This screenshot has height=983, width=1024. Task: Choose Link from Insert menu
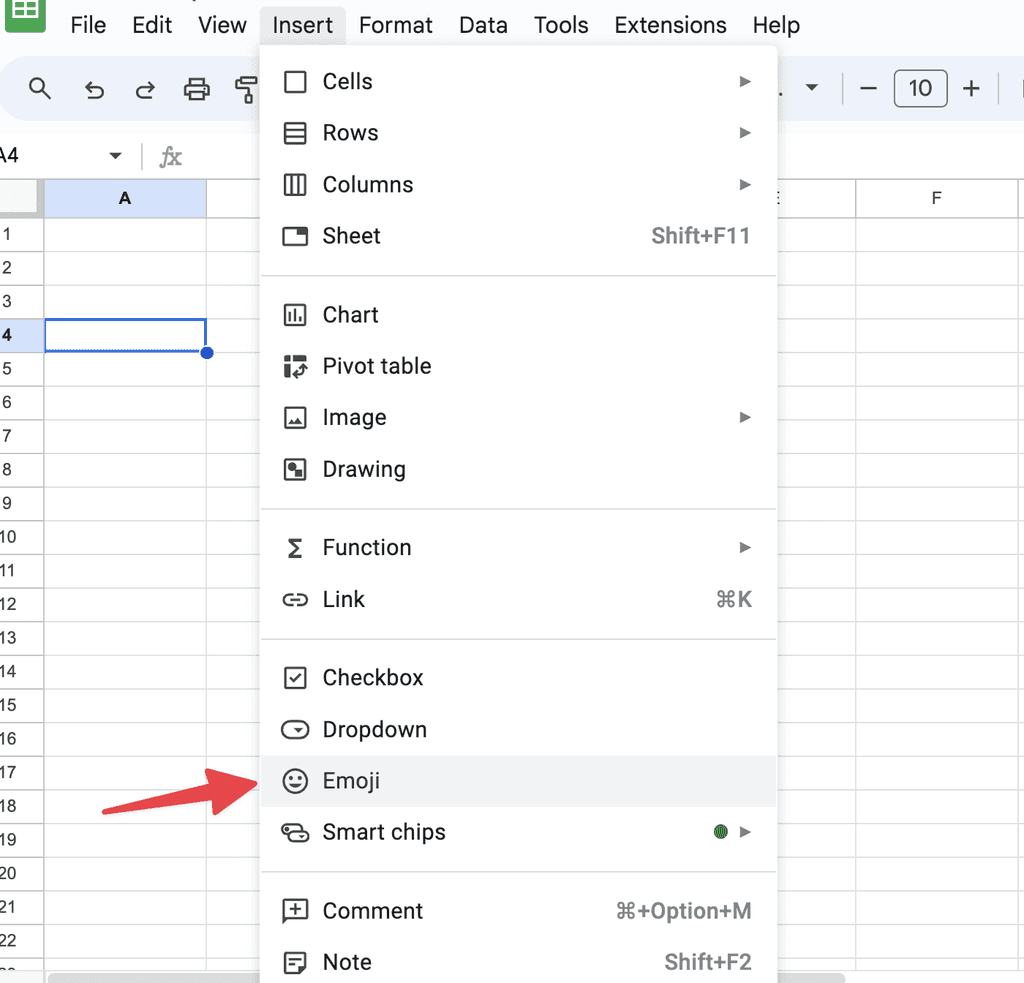pos(518,599)
